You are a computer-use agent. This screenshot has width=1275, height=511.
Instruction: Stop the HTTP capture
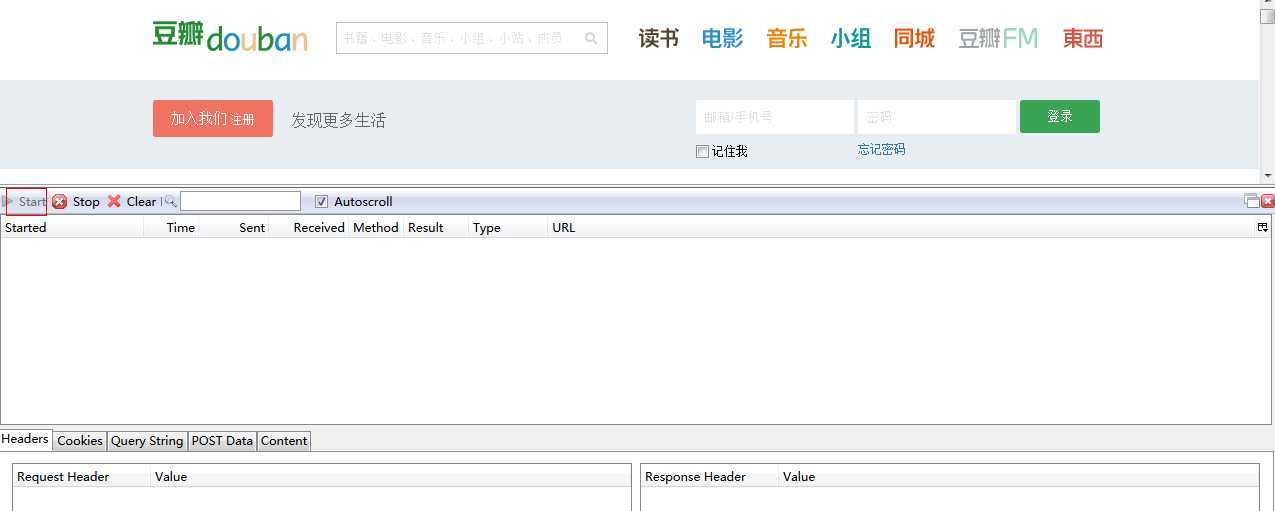click(x=76, y=201)
